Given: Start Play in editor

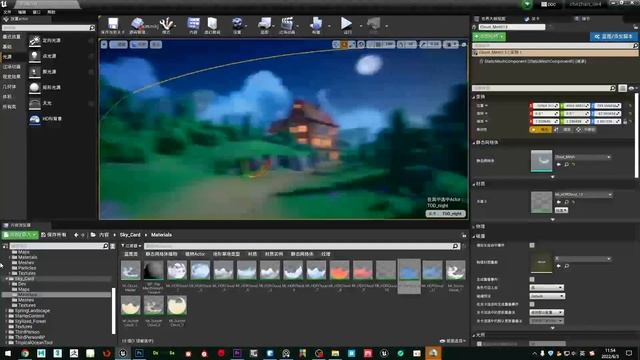Looking at the screenshot, I should (347, 23).
